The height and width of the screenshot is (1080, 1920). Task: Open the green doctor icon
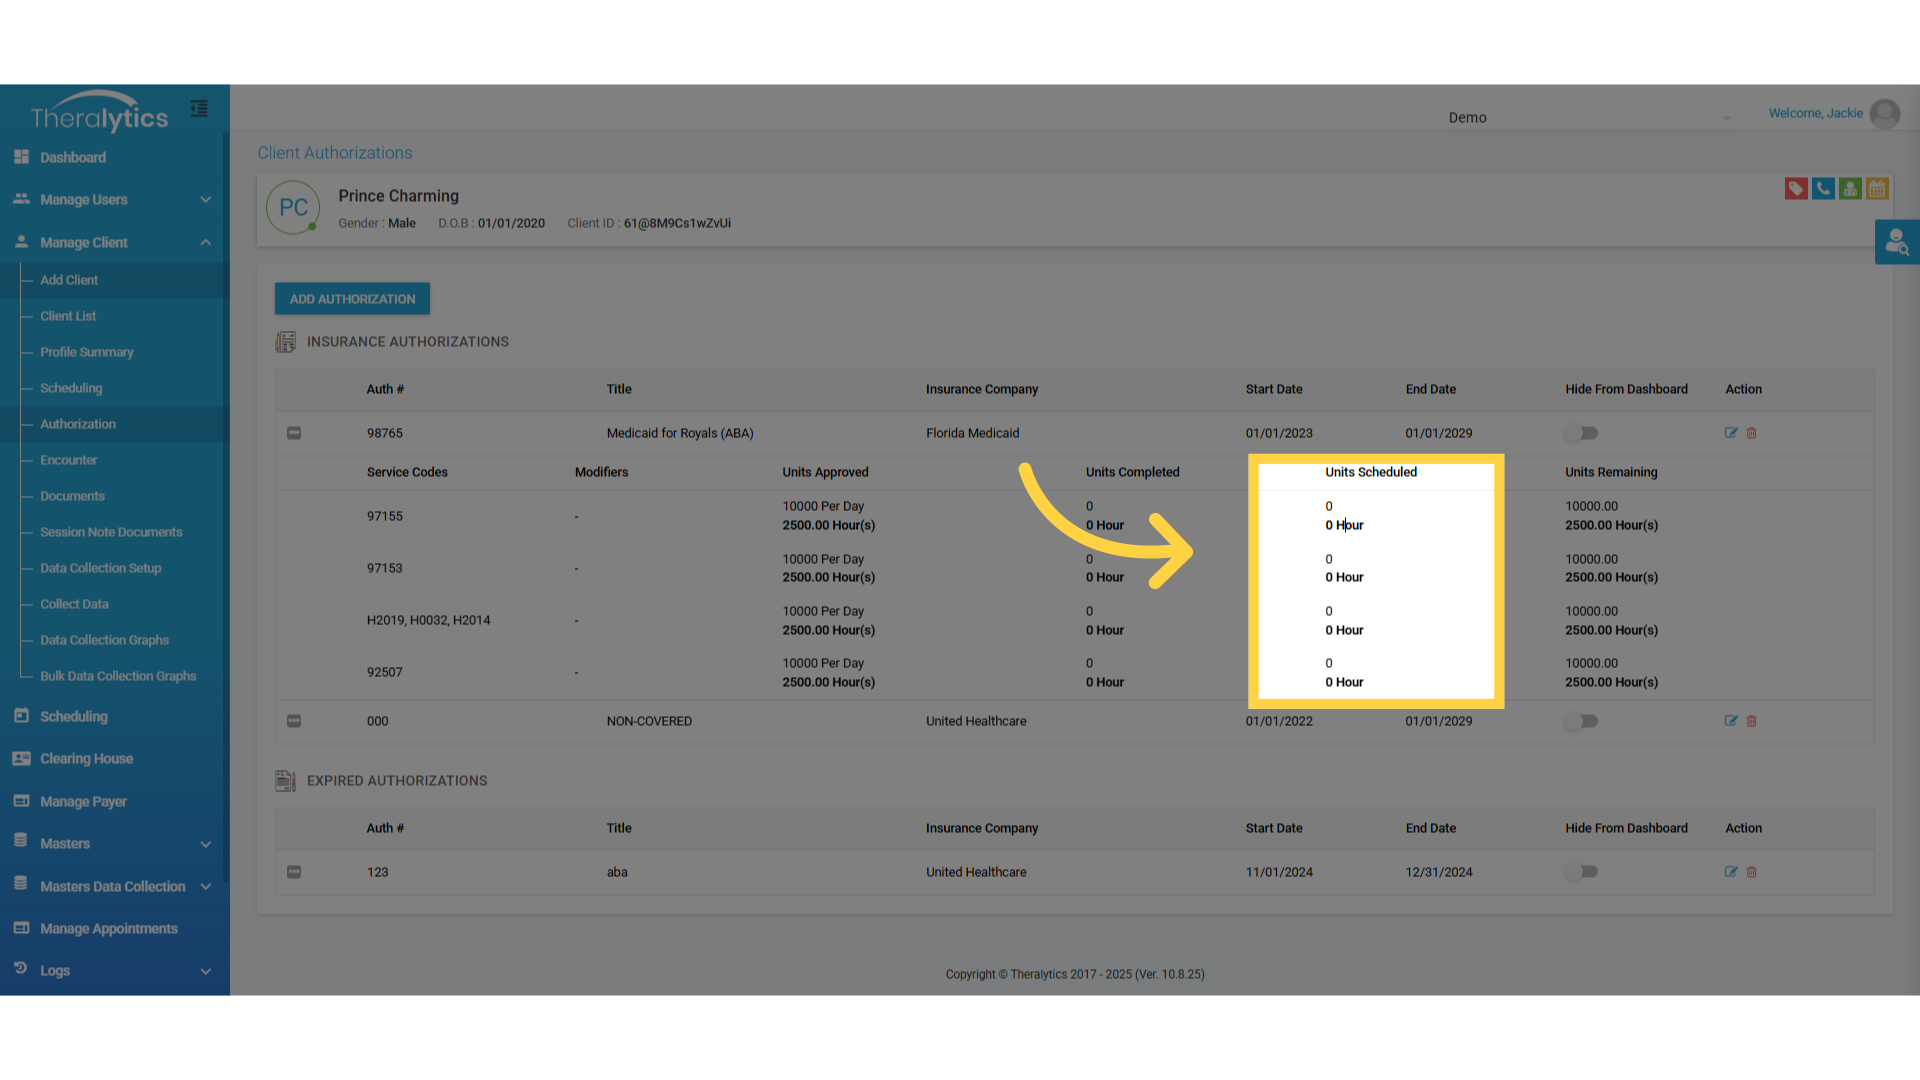[x=1850, y=188]
